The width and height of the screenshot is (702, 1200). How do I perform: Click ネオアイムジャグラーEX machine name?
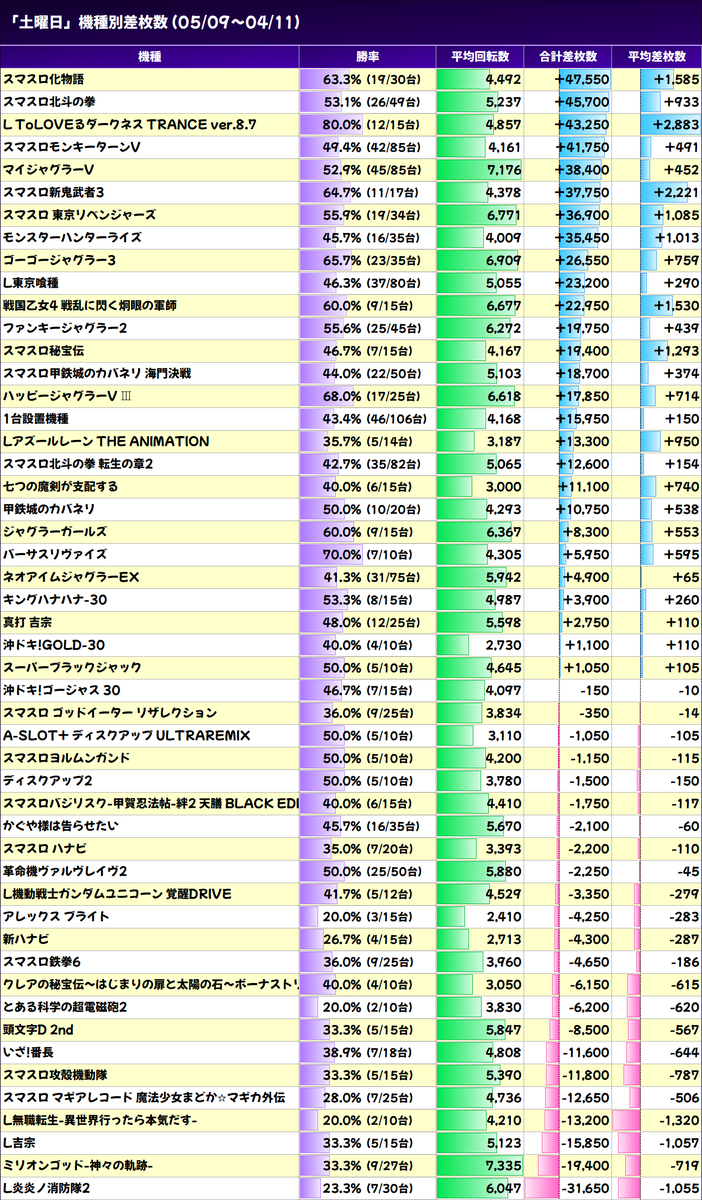[71, 577]
